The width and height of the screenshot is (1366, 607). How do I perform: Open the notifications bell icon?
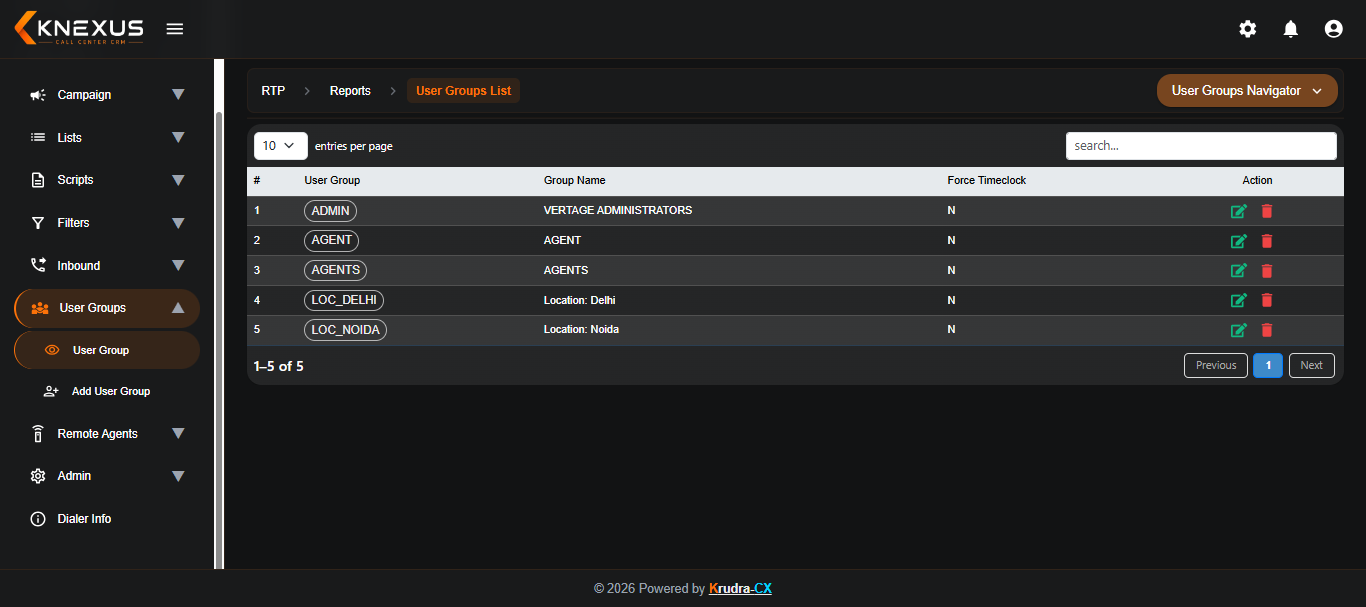[1291, 29]
